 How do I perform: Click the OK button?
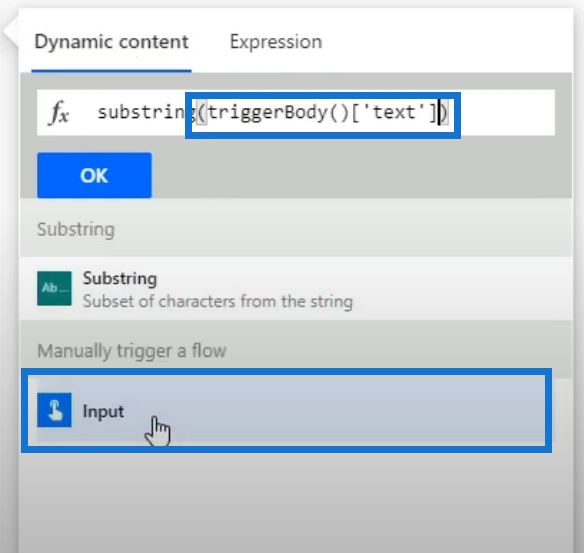pos(94,175)
